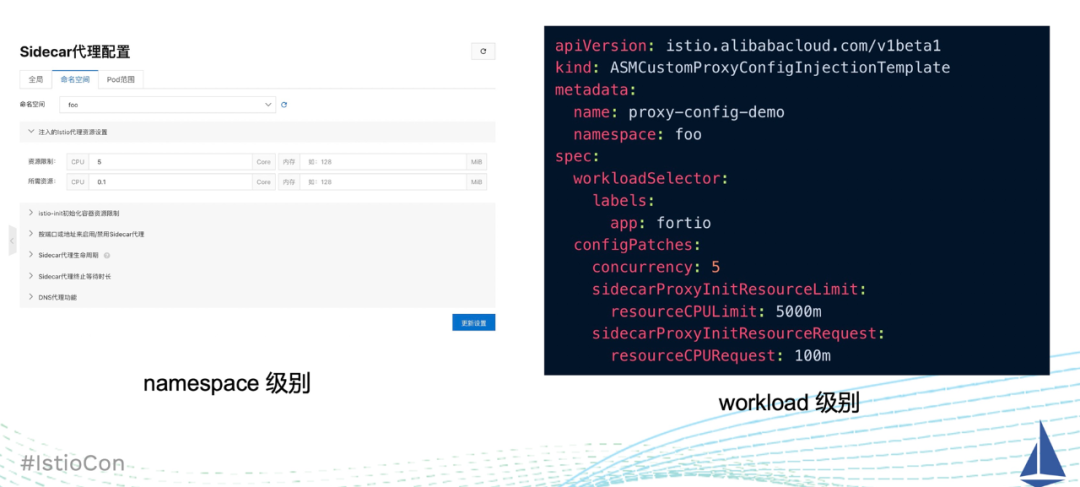Click the "app: fortio" YAML line
Viewport: 1080px width, 487px height.
[x=661, y=223]
